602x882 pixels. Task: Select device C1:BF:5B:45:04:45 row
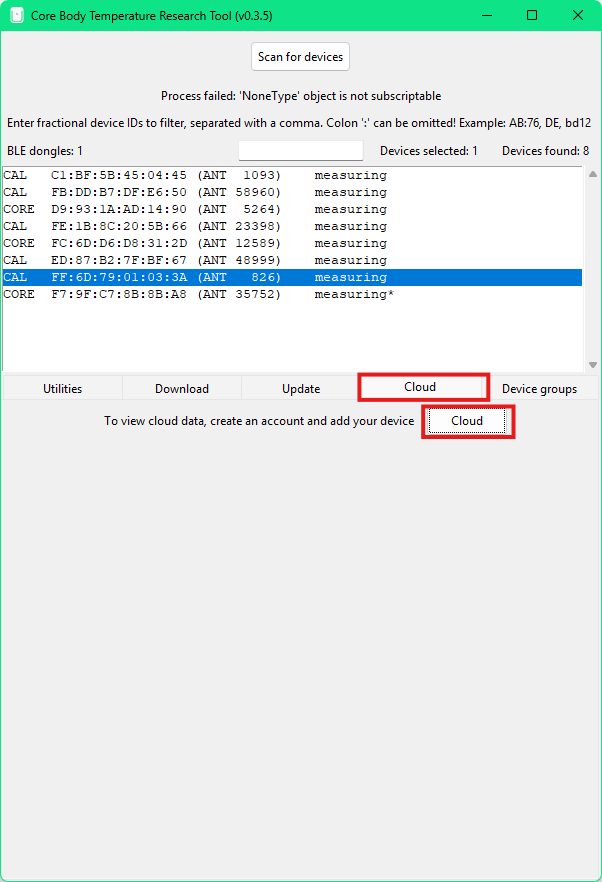point(292,176)
